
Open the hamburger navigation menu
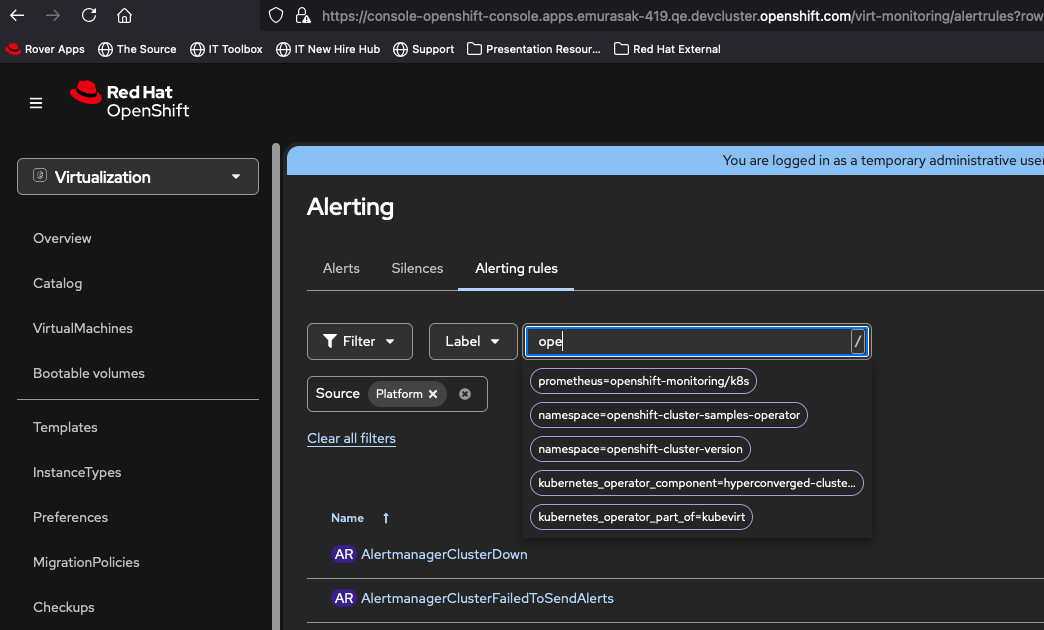(36, 103)
